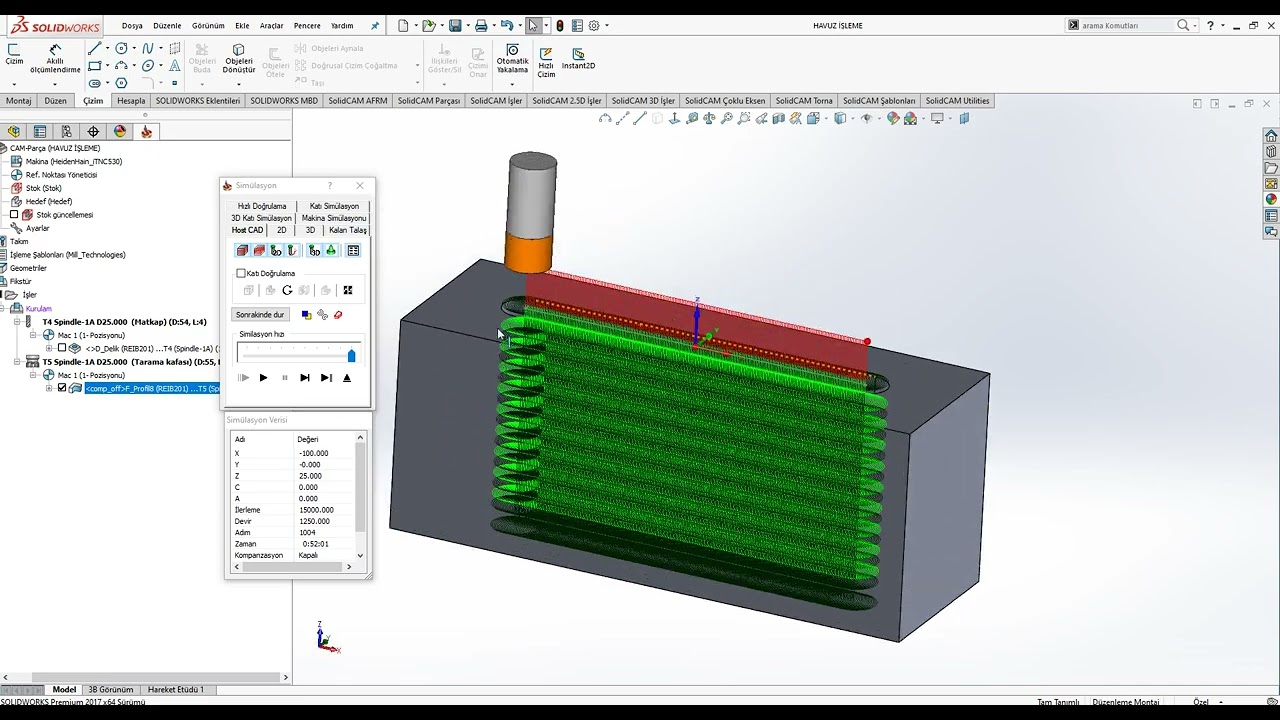Click the Undo icon in the top toolbar
This screenshot has width=1280, height=720.
pos(507,26)
